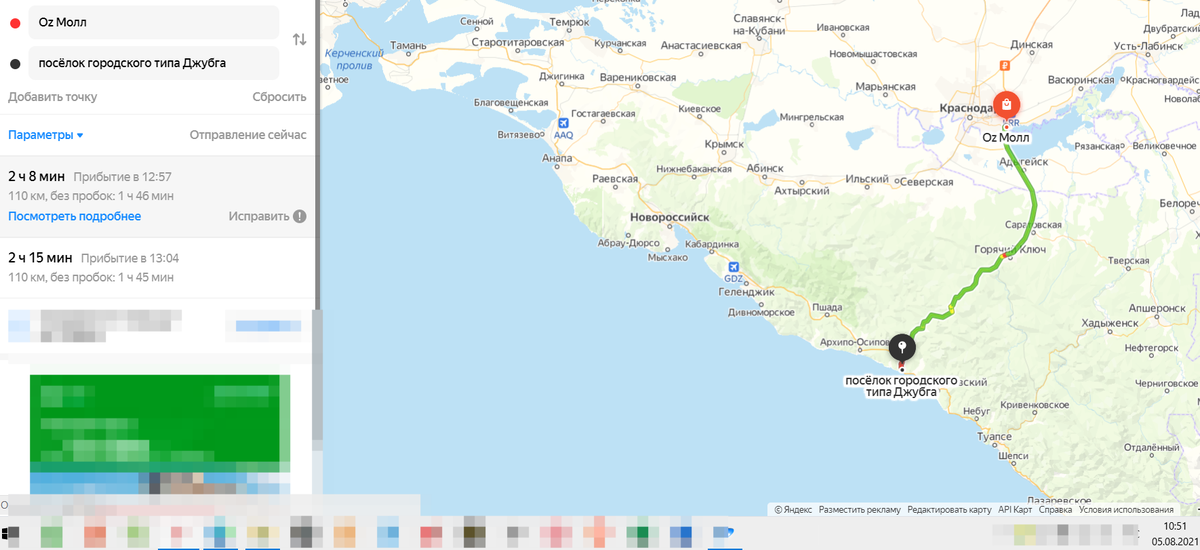Click the orange map icon above Краснодар
Image resolution: width=1200 pixels, height=550 pixels.
click(x=1003, y=66)
